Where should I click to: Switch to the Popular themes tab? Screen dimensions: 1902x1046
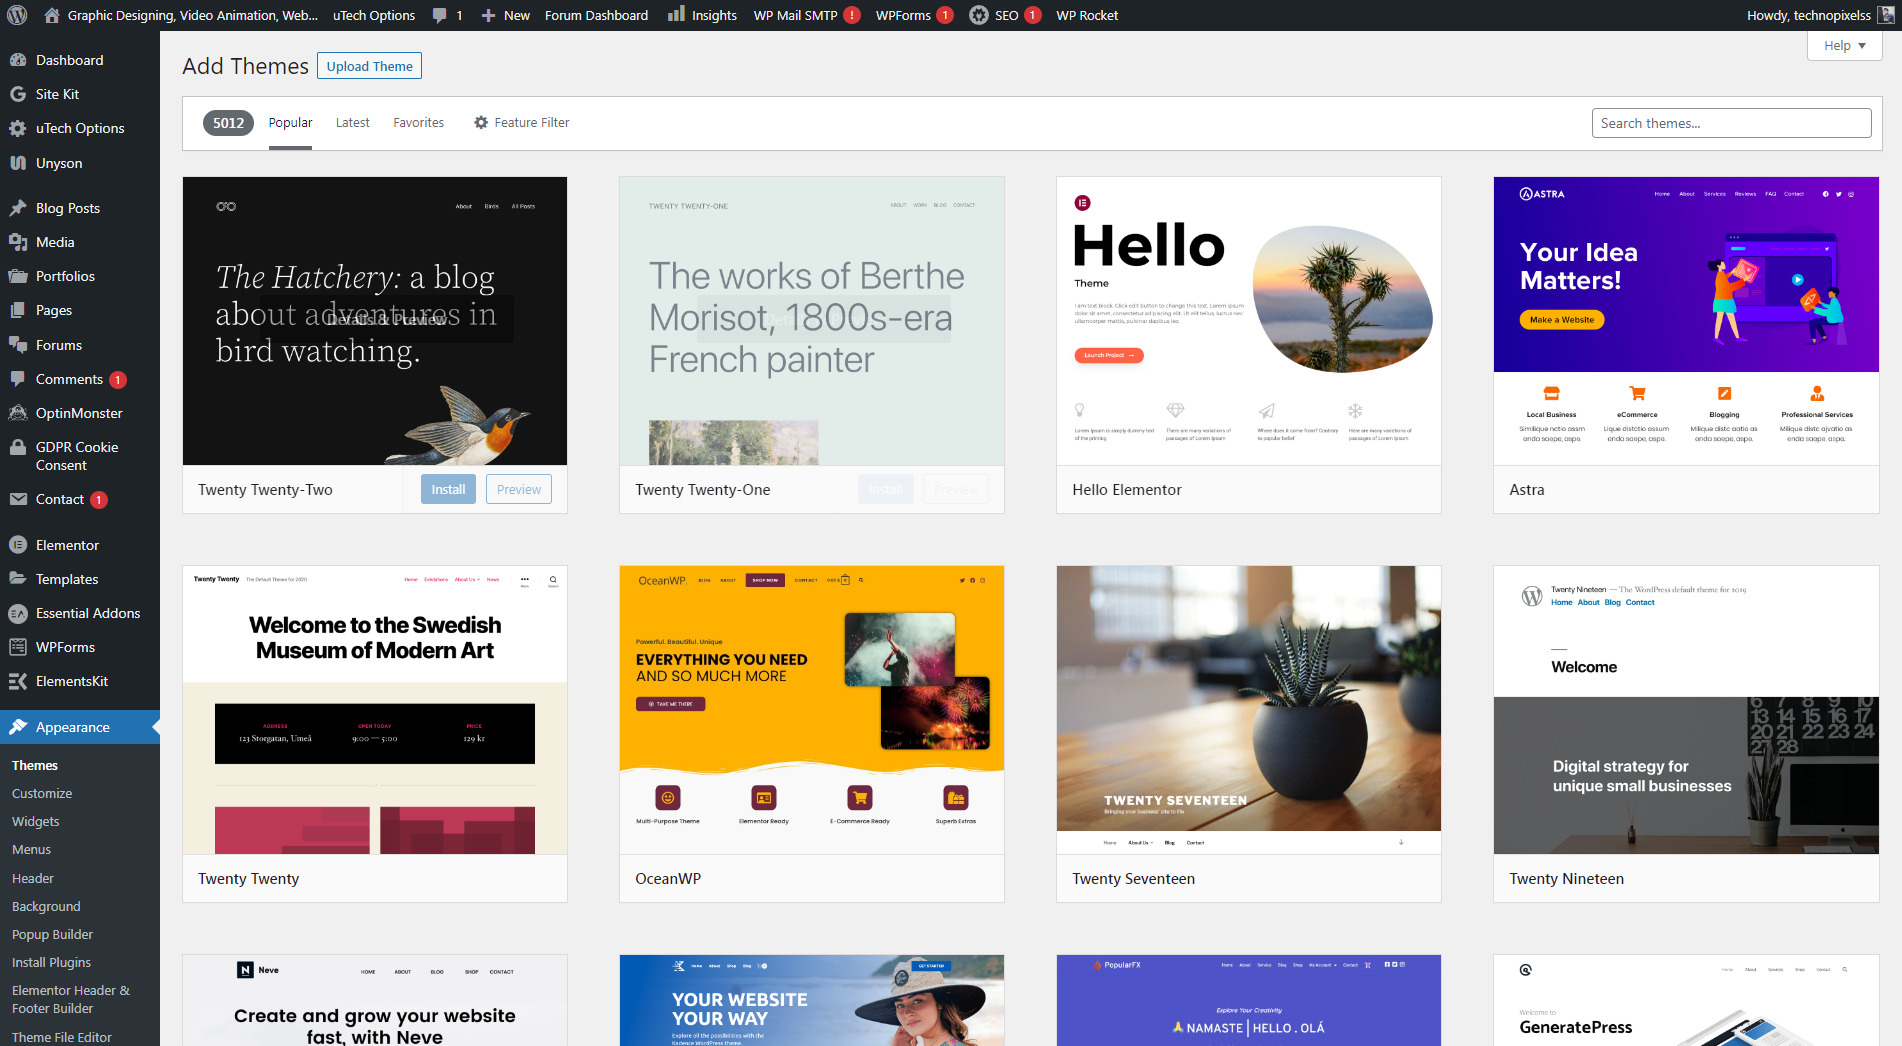290,122
